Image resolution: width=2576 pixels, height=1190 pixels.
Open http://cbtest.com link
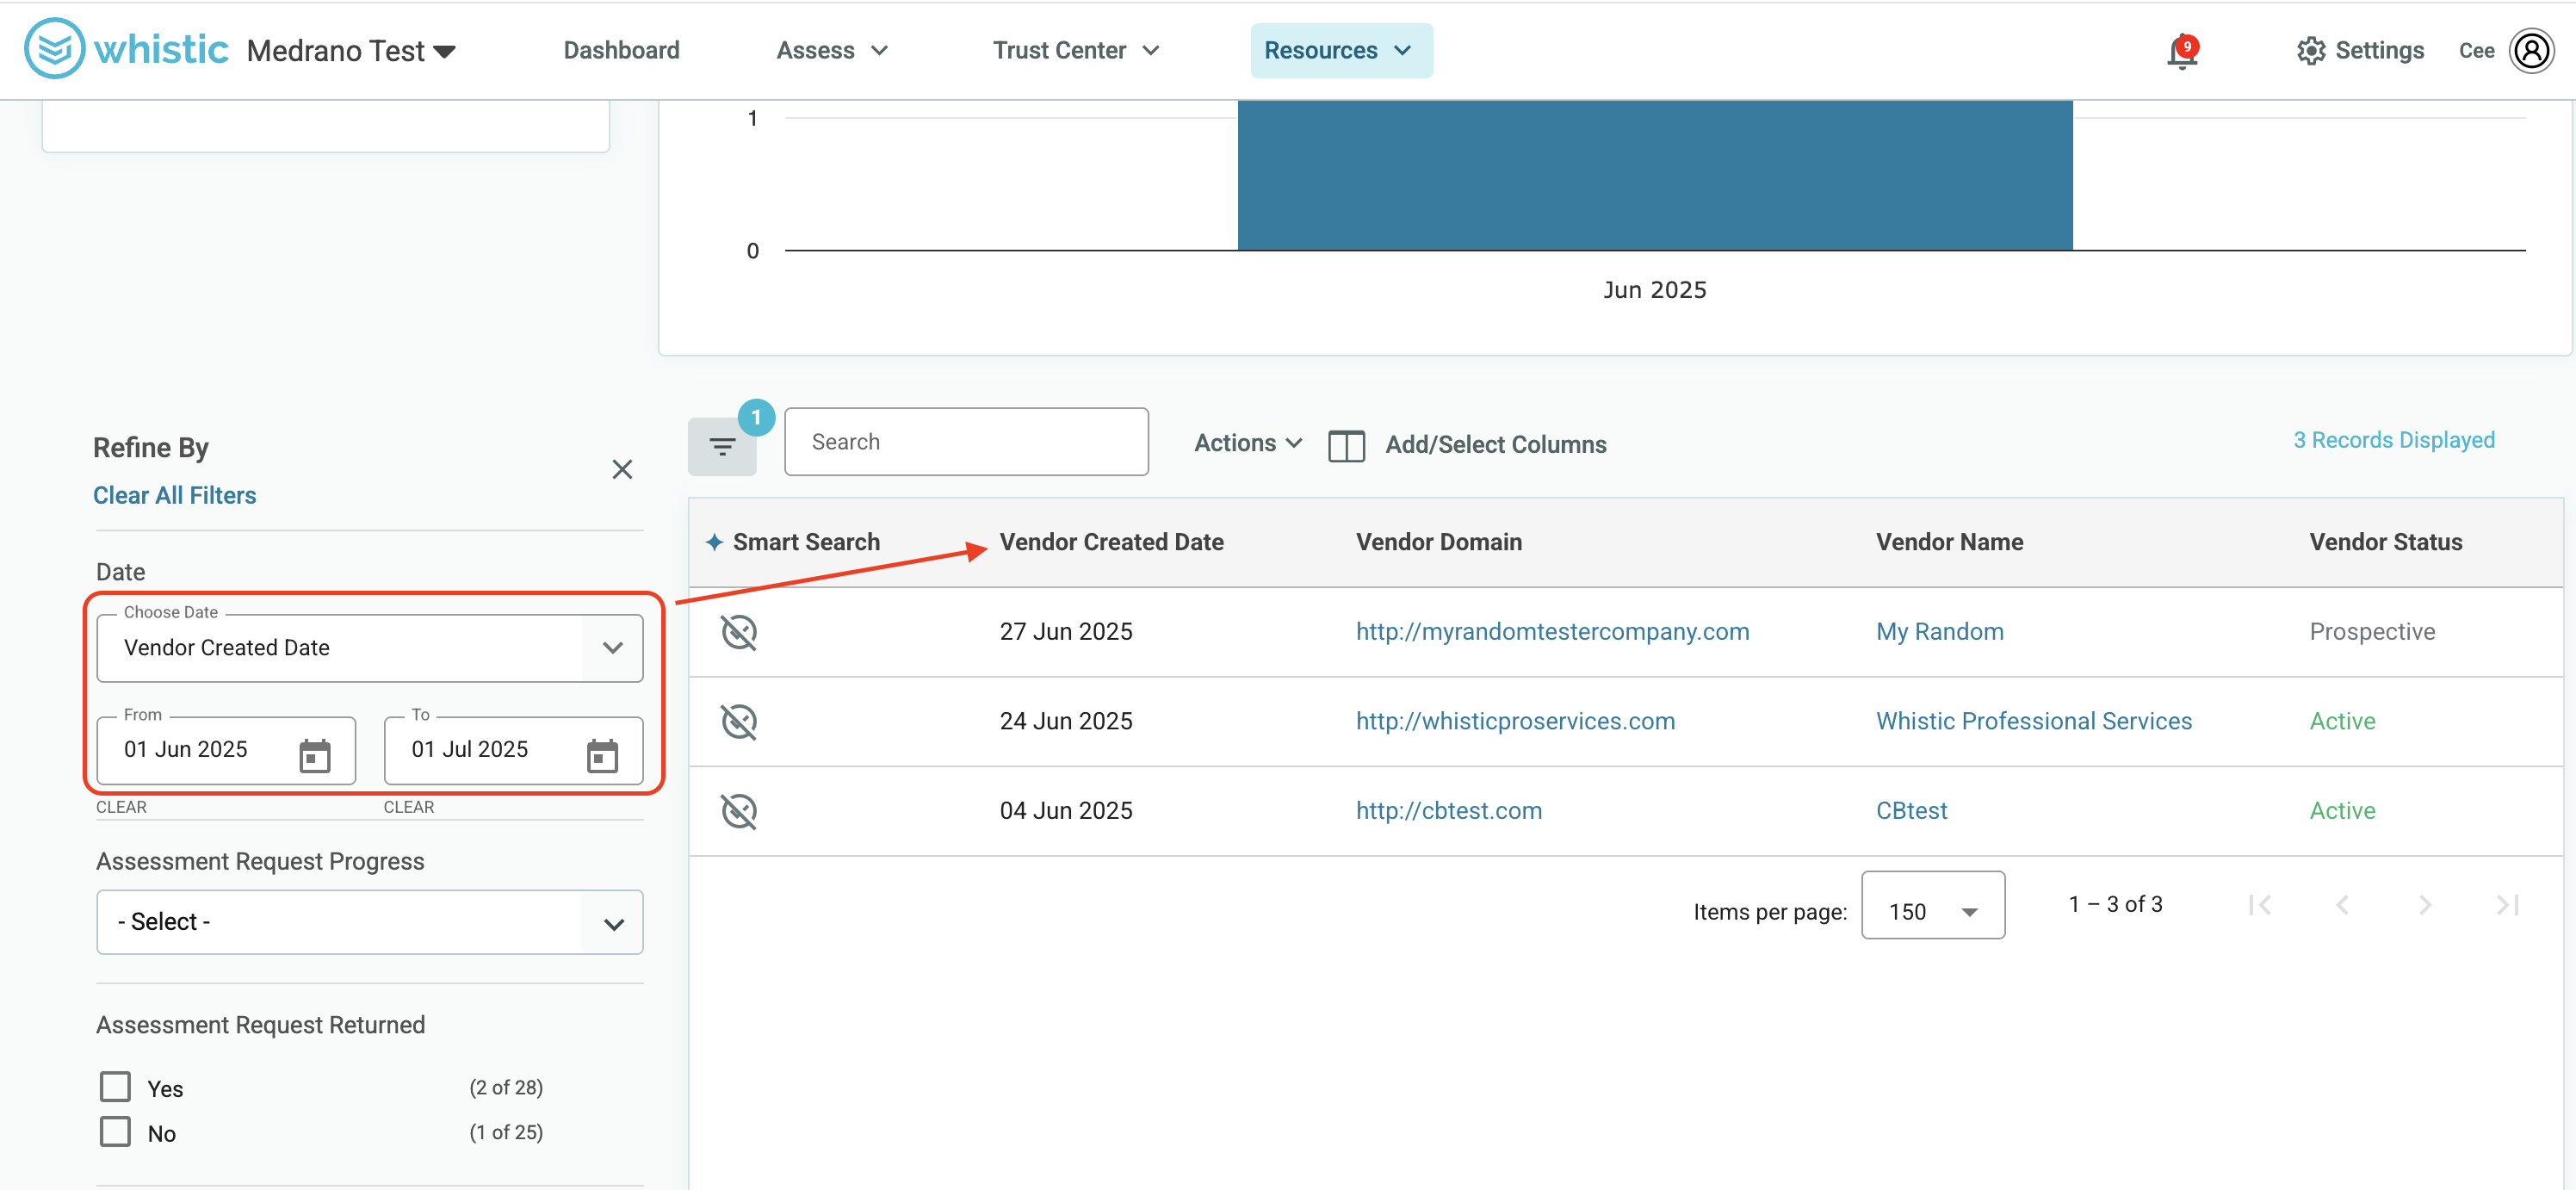1449,811
